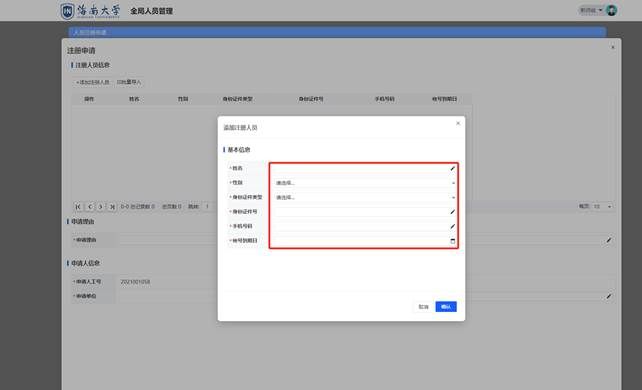Go to the first page of table

click(78, 207)
